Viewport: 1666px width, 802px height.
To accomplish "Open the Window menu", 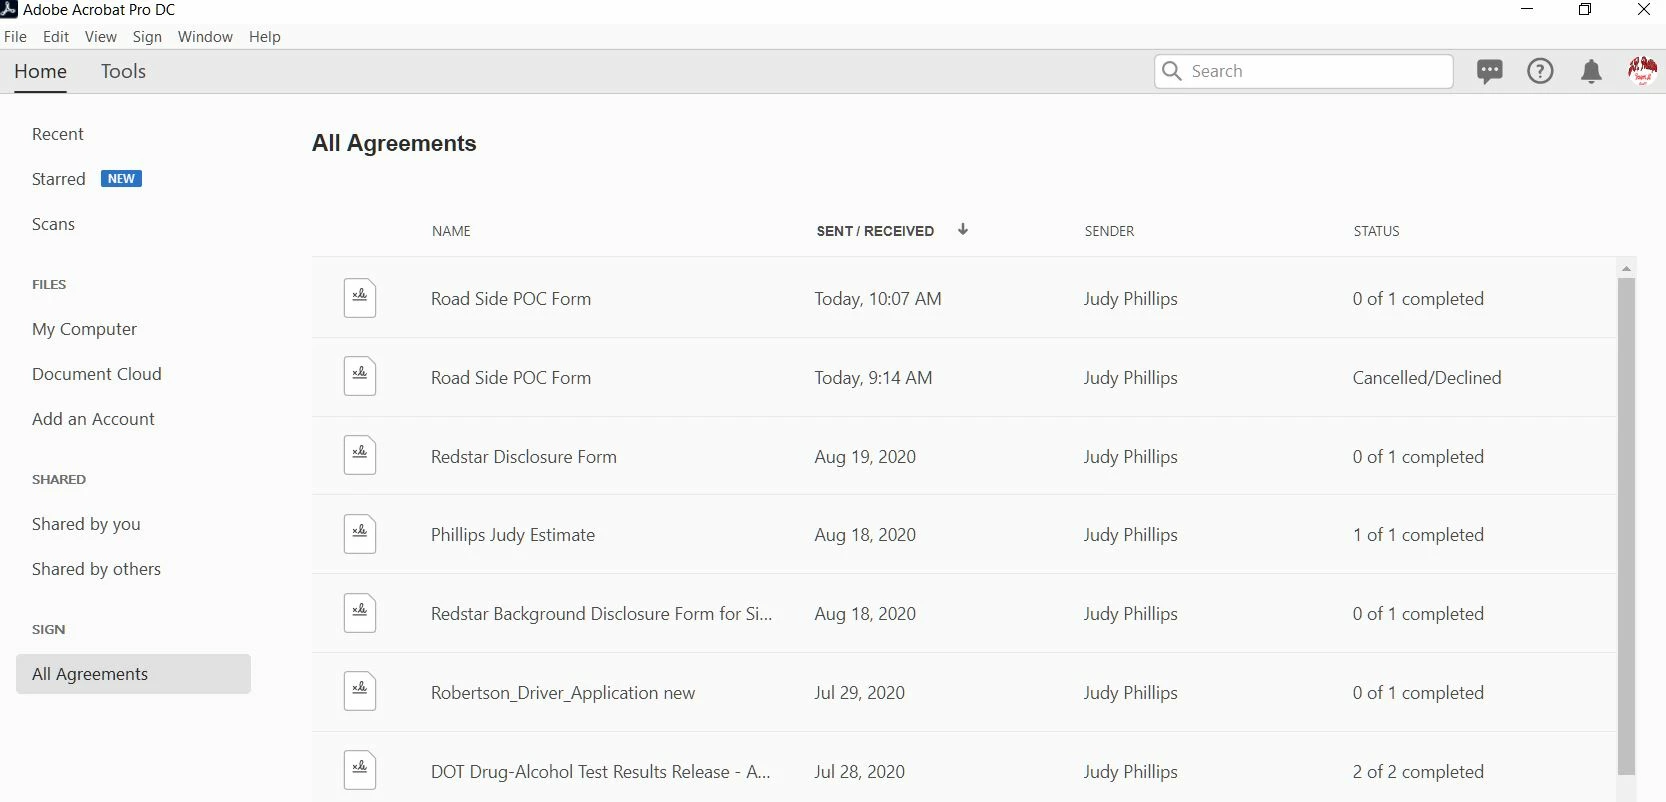I will coord(205,37).
